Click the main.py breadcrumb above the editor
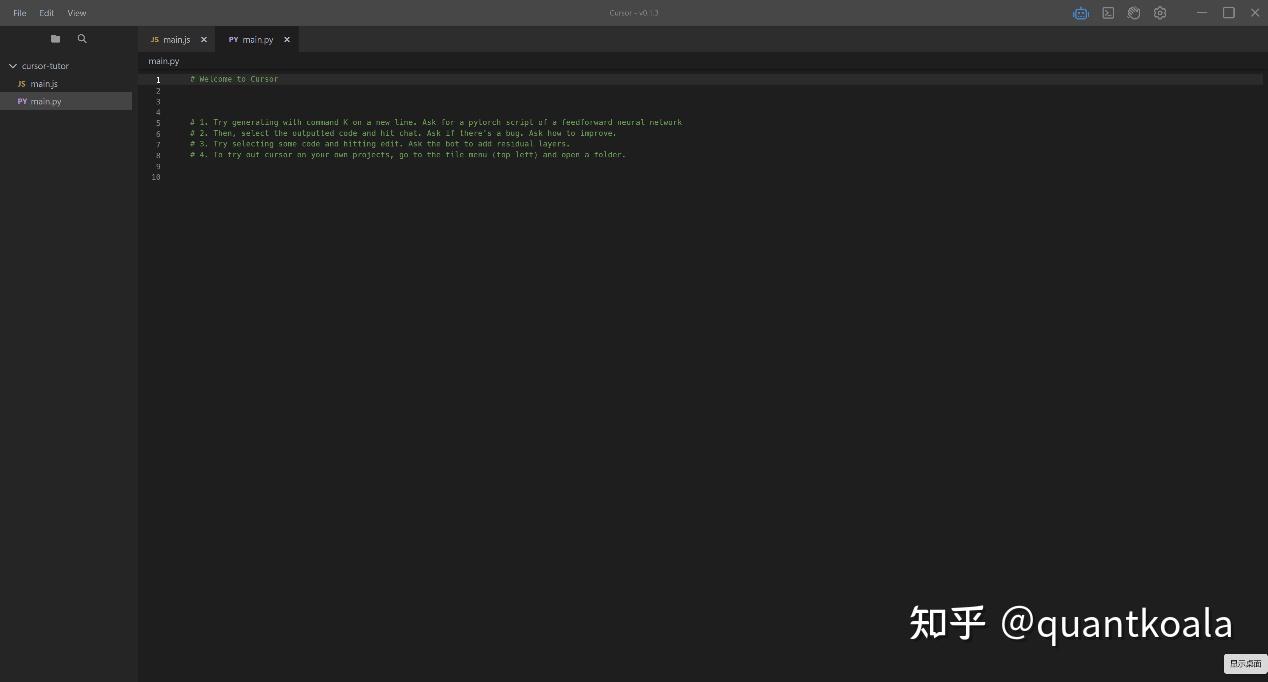The image size is (1268, 682). pyautogui.click(x=163, y=60)
